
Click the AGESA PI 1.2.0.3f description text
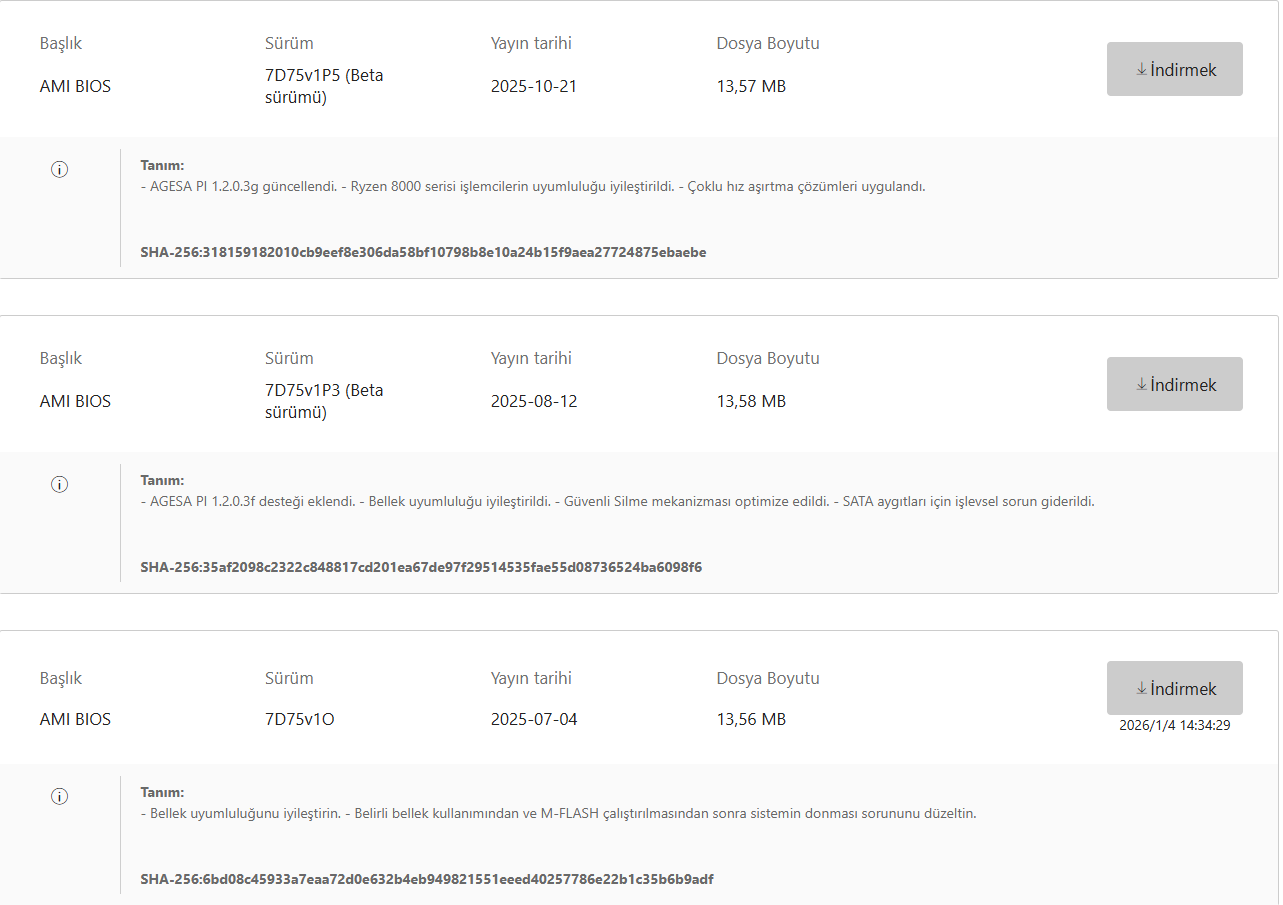tap(617, 501)
